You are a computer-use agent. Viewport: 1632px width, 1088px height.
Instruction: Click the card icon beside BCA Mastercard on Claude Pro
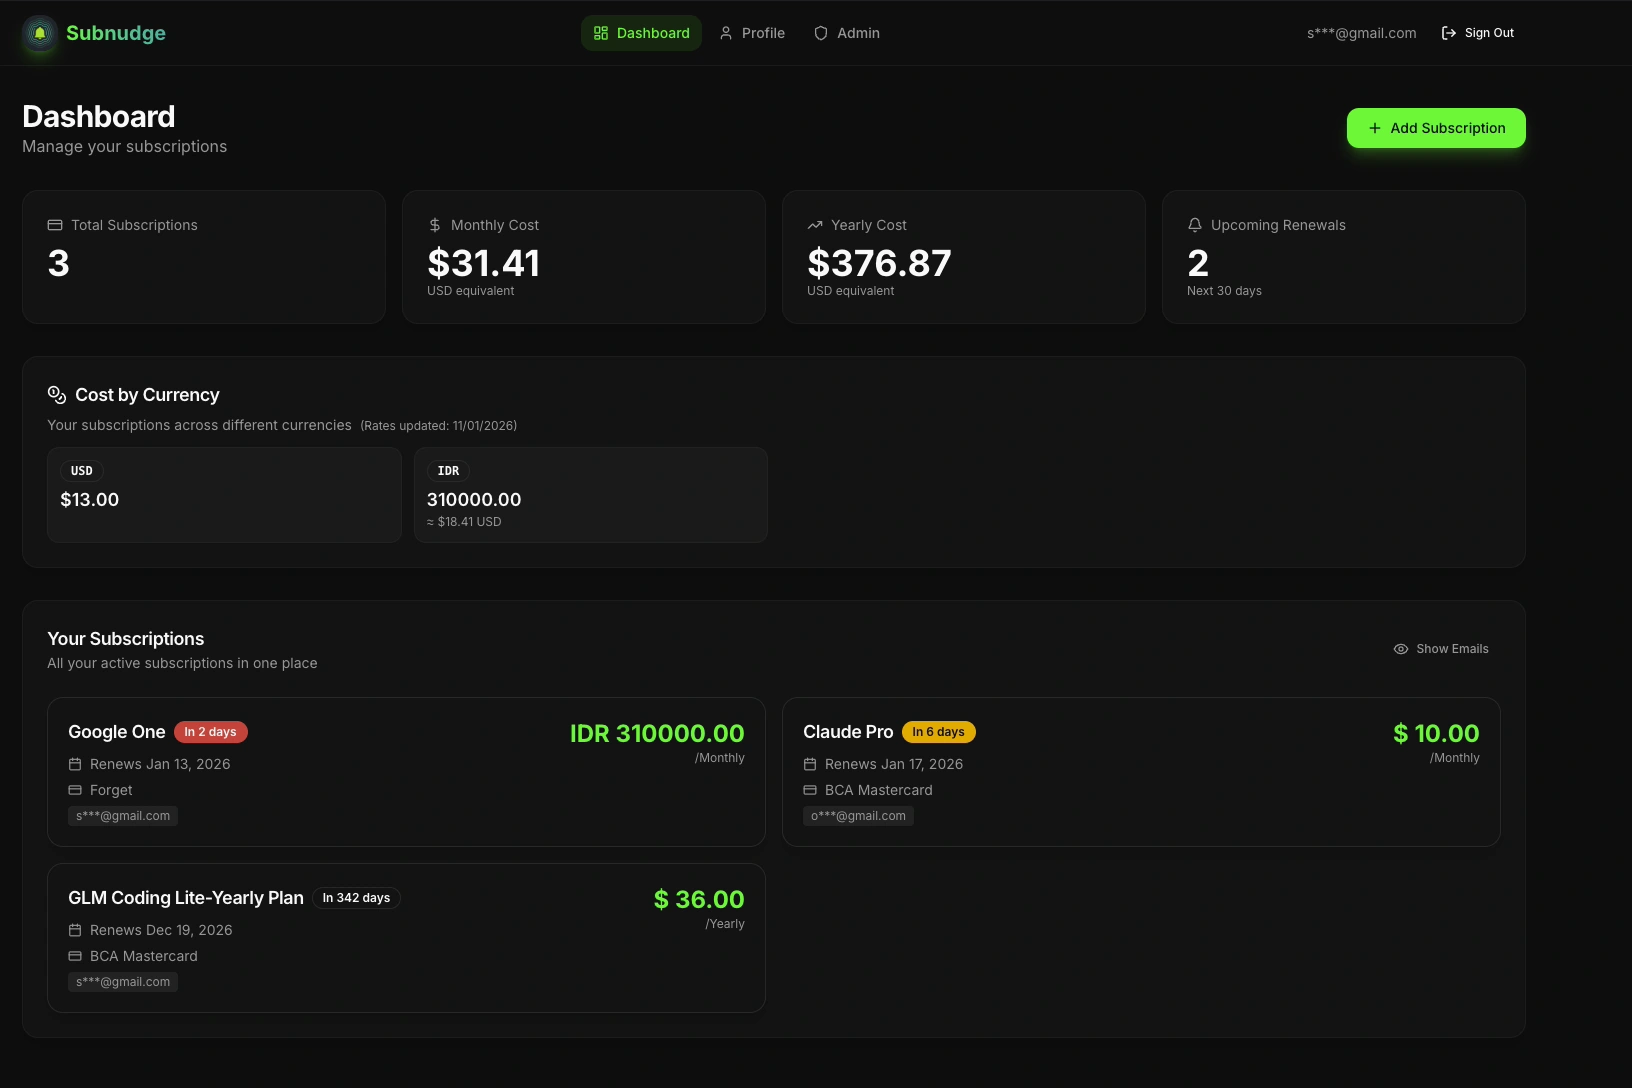[x=810, y=790]
